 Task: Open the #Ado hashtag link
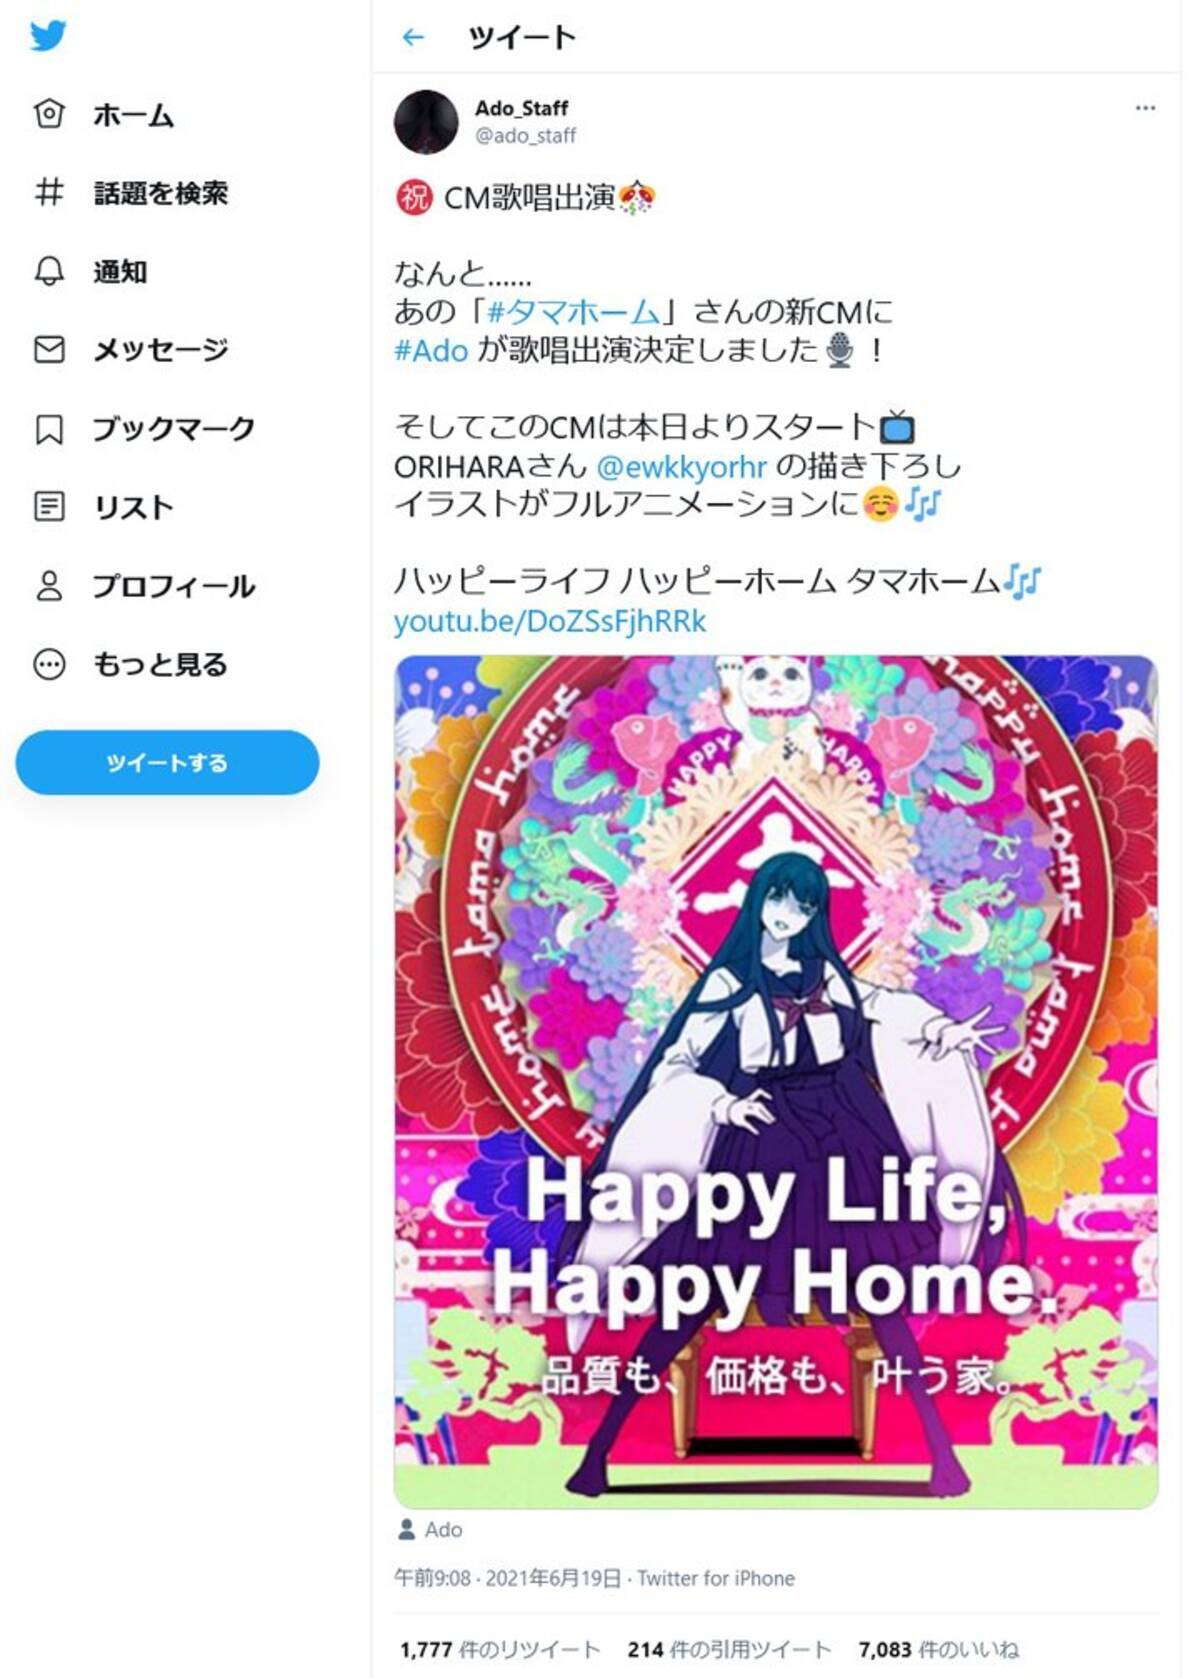pyautogui.click(x=431, y=351)
